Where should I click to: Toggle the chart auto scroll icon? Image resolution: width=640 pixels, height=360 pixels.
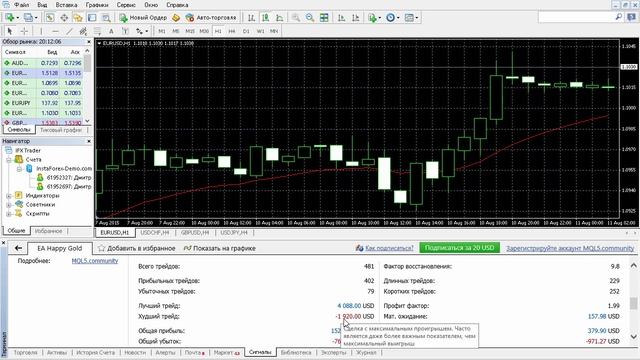[x=341, y=18]
